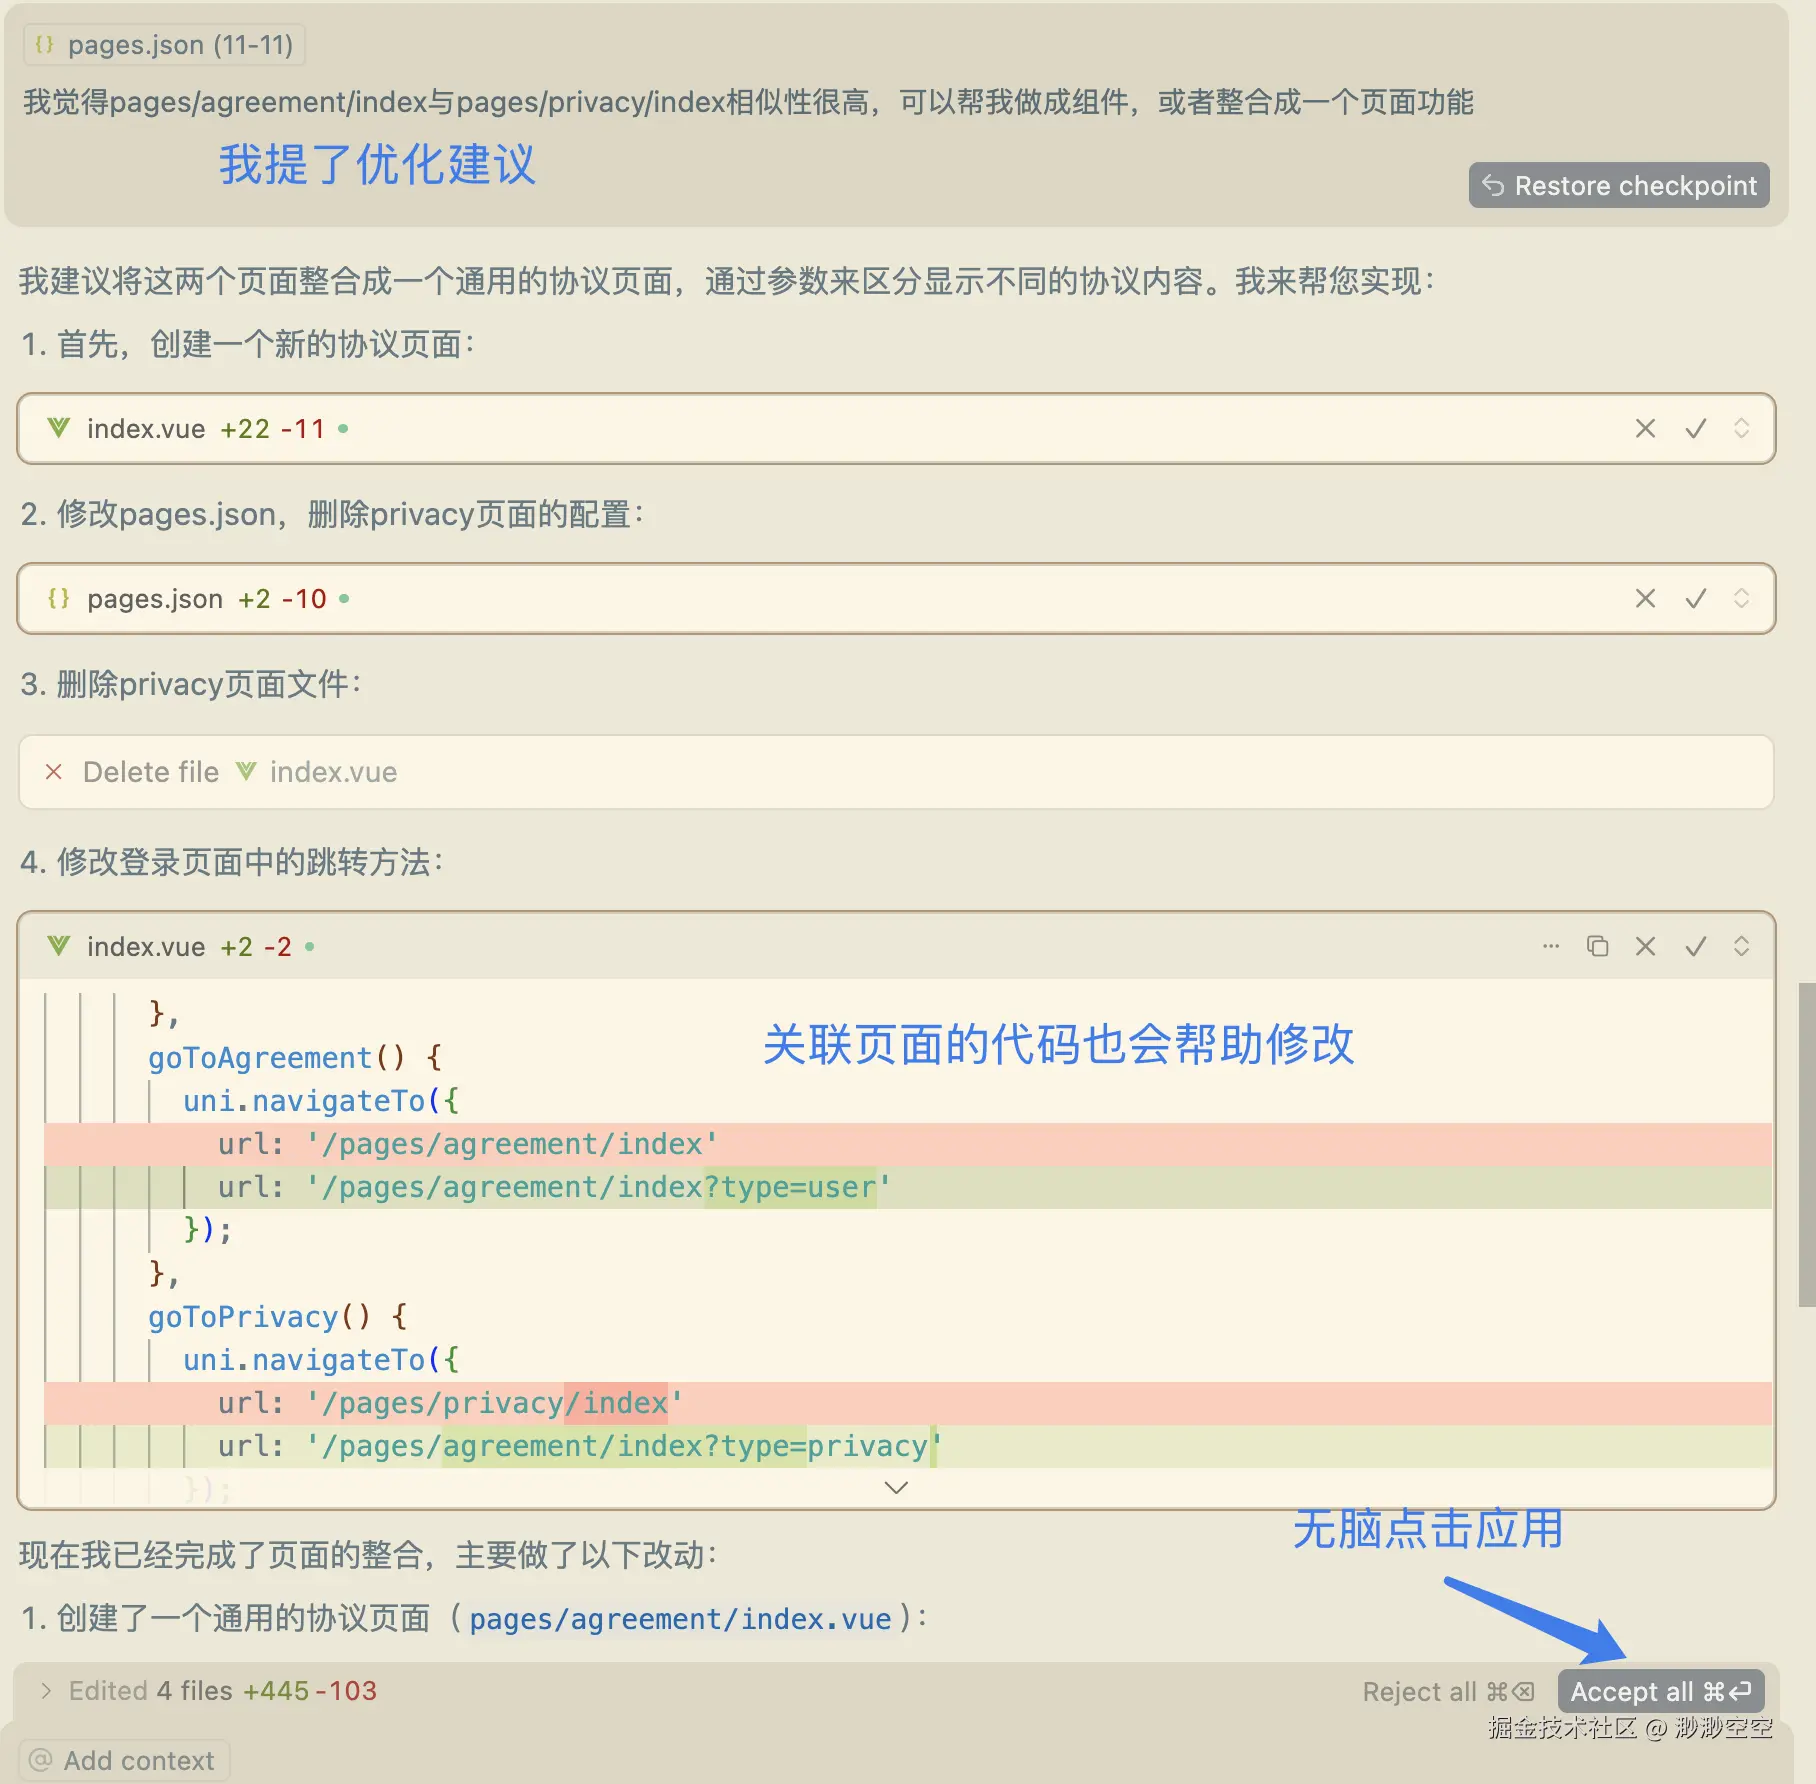
Task: Click the Vue icon on index.vue +2 -2
Action: [59, 945]
